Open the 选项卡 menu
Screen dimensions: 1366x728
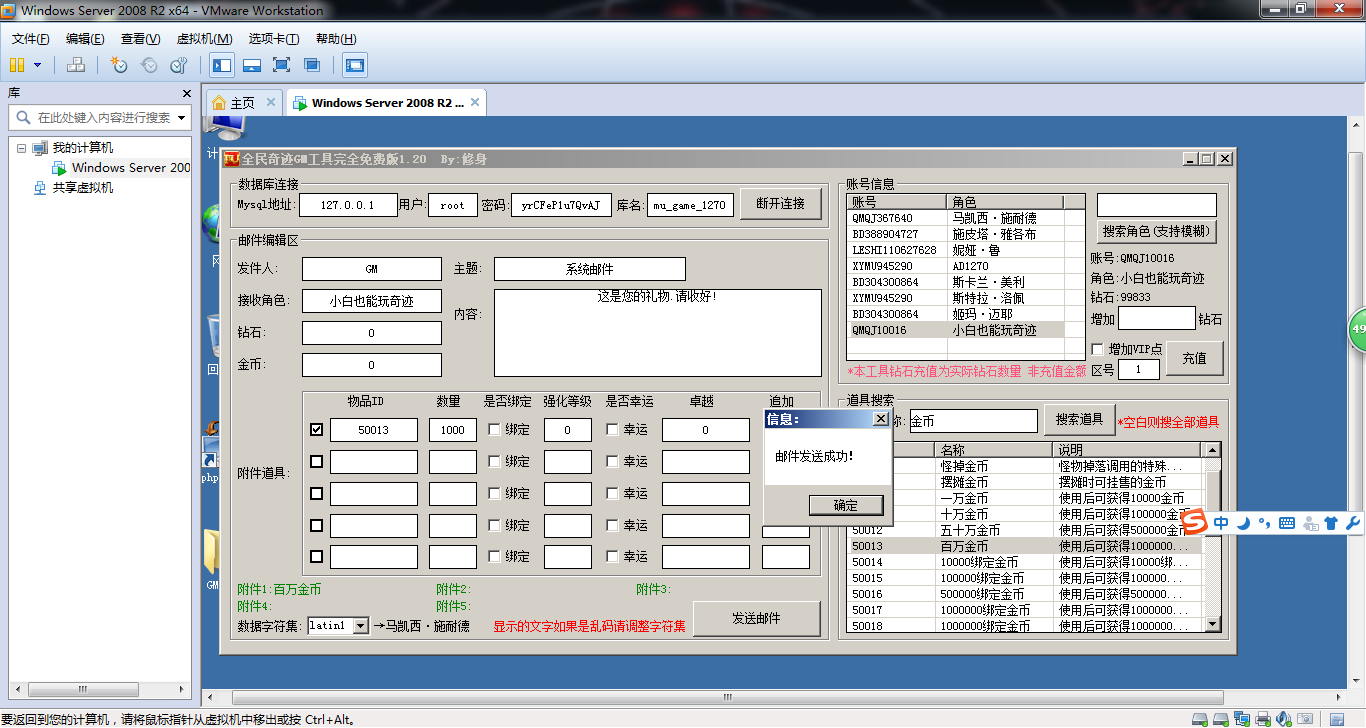[274, 39]
